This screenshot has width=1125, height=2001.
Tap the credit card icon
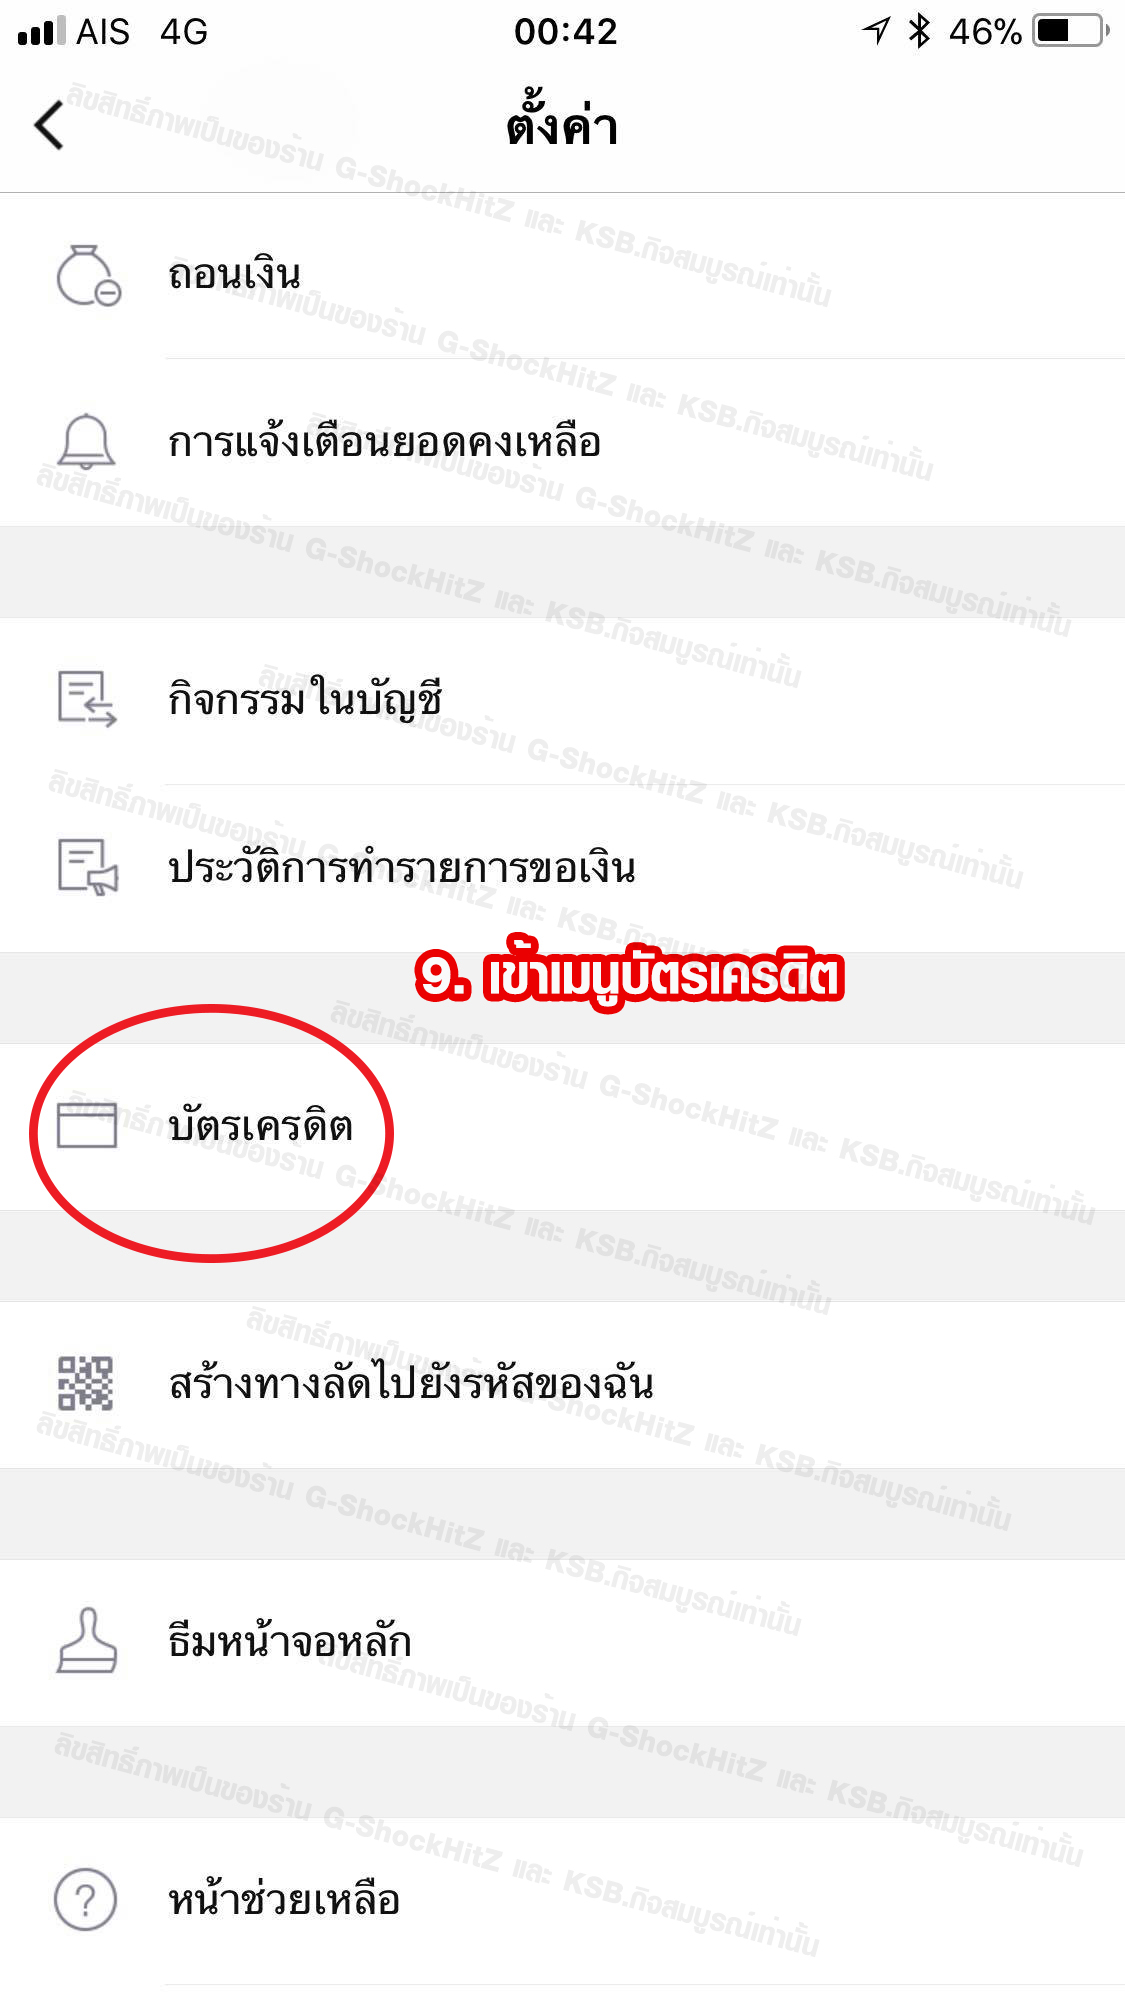87,1126
